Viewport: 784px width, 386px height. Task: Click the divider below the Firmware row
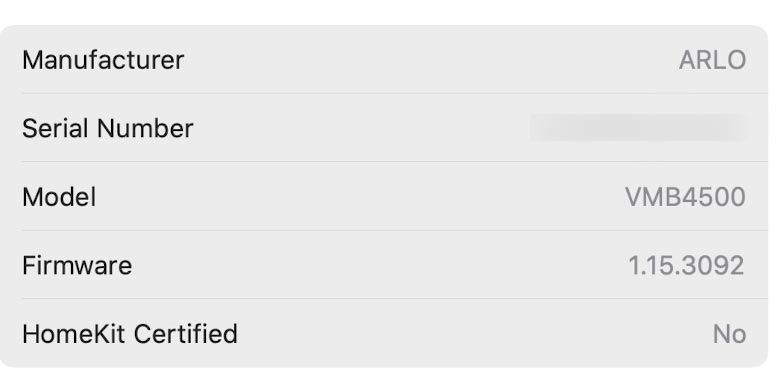pos(394,298)
